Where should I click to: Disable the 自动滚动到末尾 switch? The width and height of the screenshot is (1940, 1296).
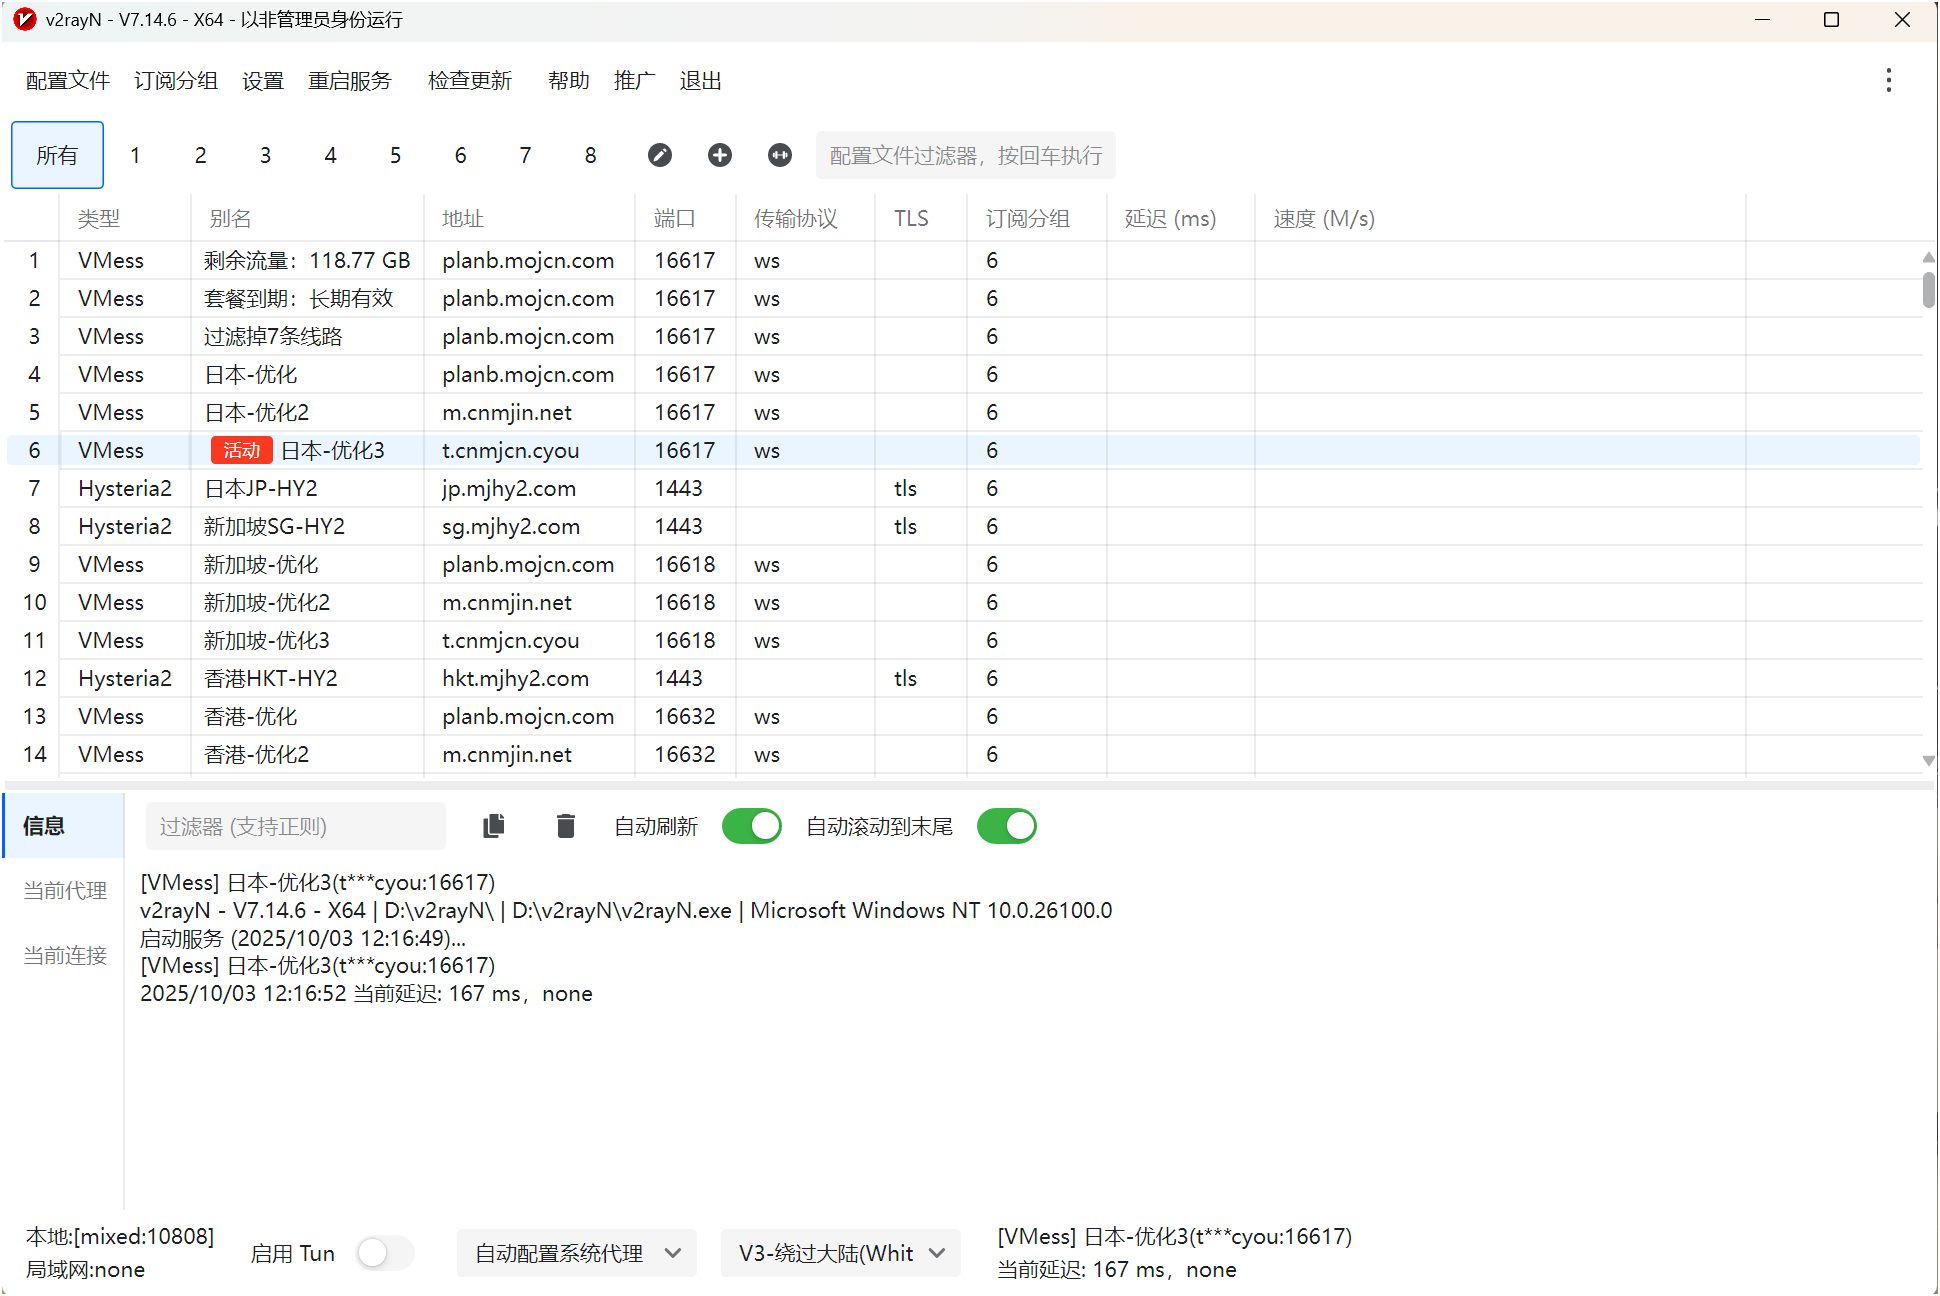click(x=1006, y=826)
